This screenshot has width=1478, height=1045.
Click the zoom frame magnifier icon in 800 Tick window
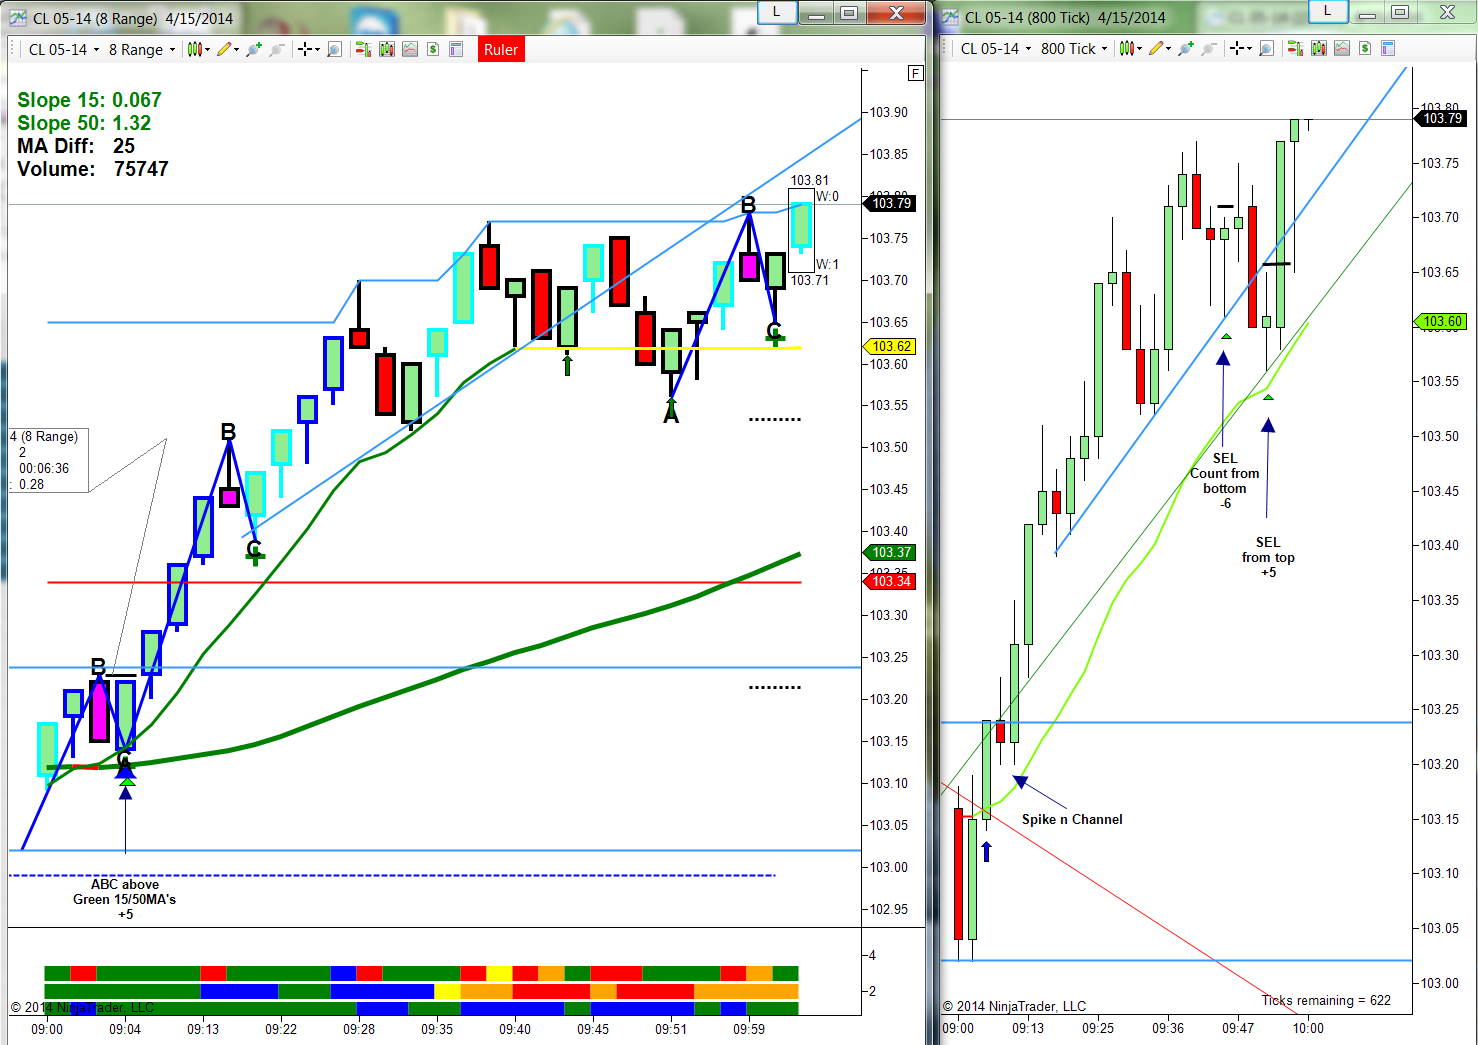1266,48
